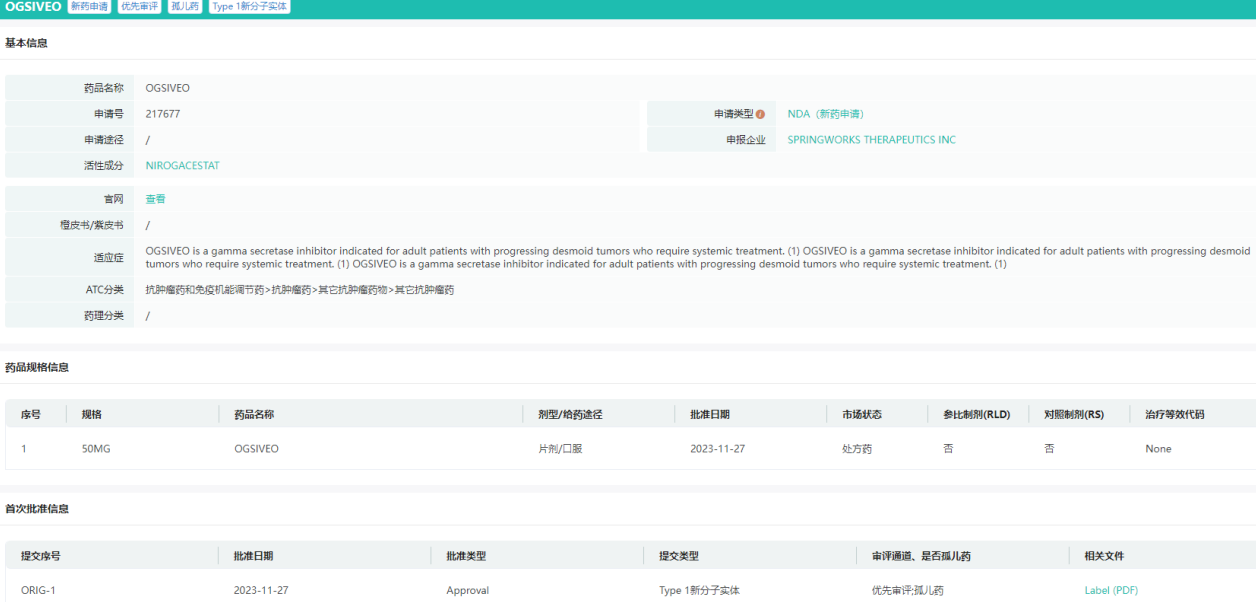The width and height of the screenshot is (1256, 602).
Task: Click 查看 to visit official website
Action: click(156, 199)
